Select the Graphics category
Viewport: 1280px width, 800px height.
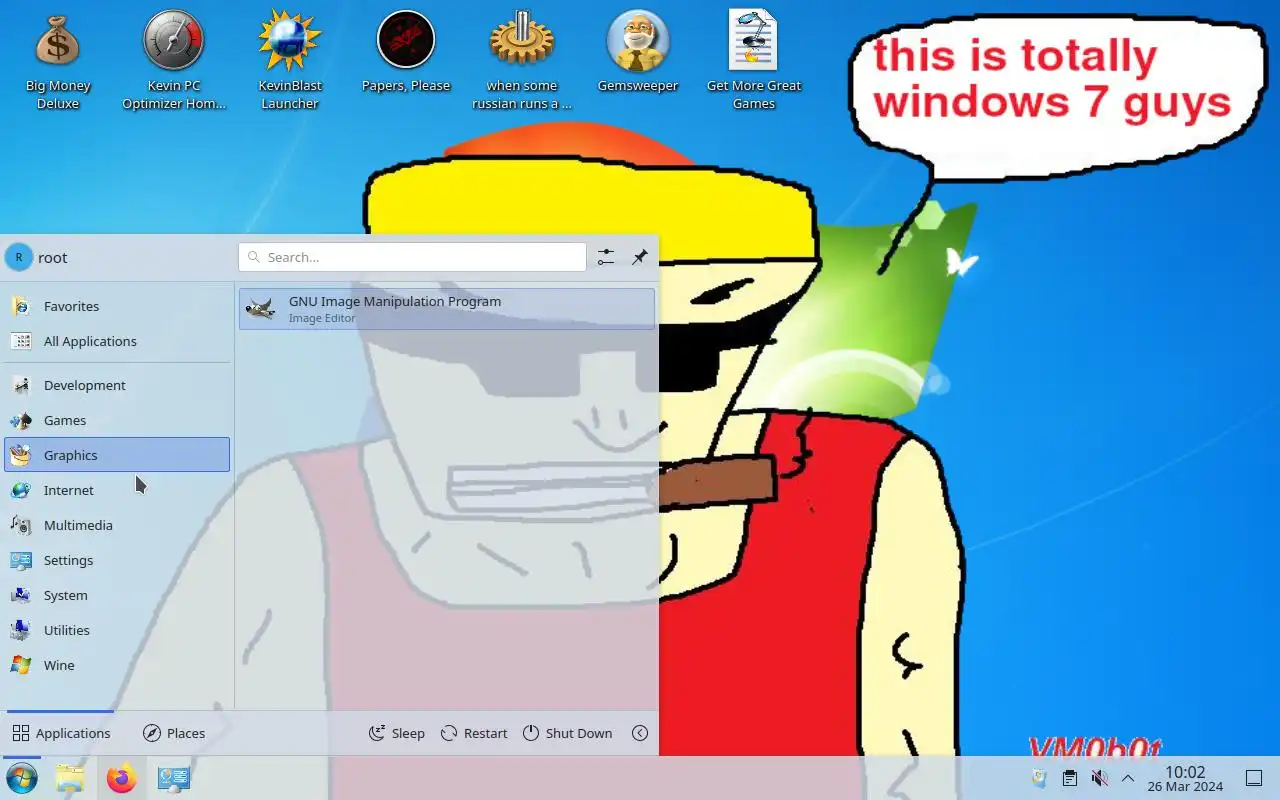(x=117, y=455)
